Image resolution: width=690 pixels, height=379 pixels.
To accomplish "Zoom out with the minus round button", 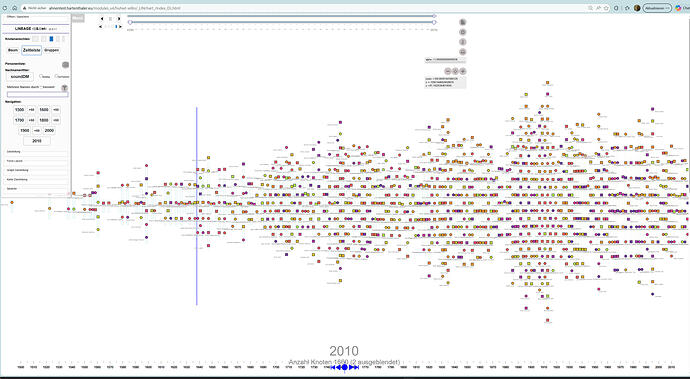I will [x=448, y=71].
